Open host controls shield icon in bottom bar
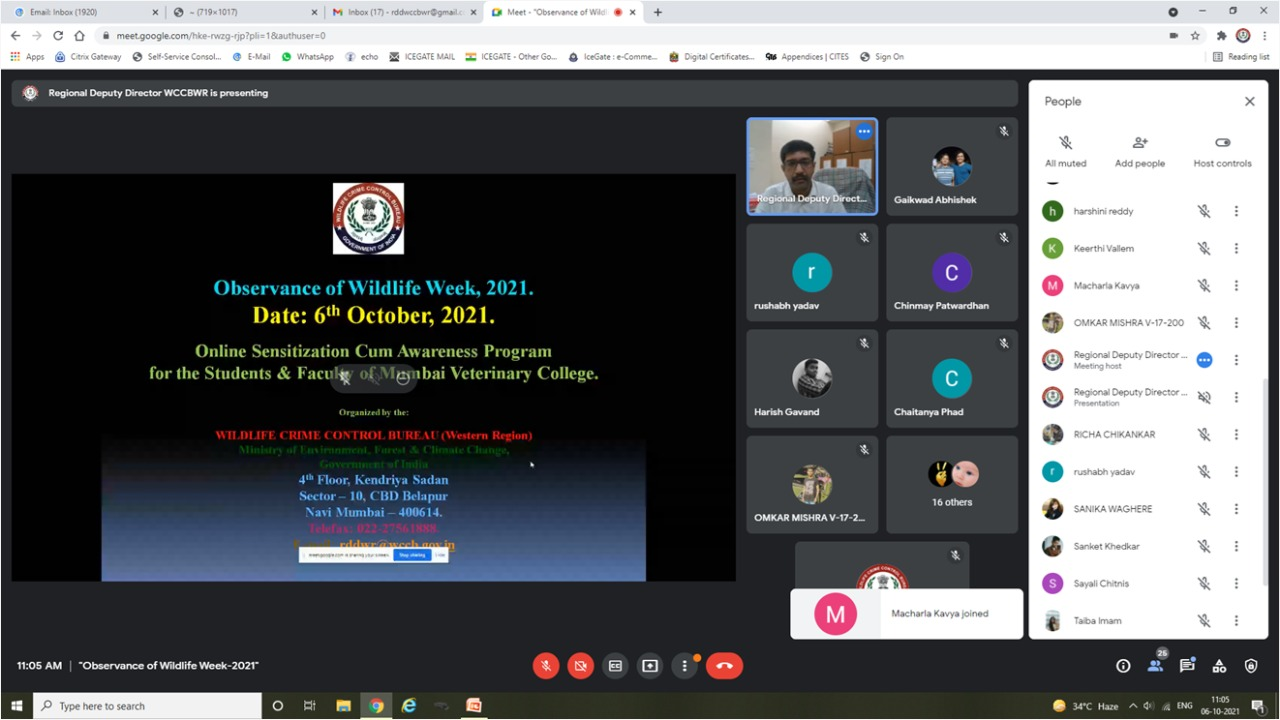1280x720 pixels. tap(1251, 666)
